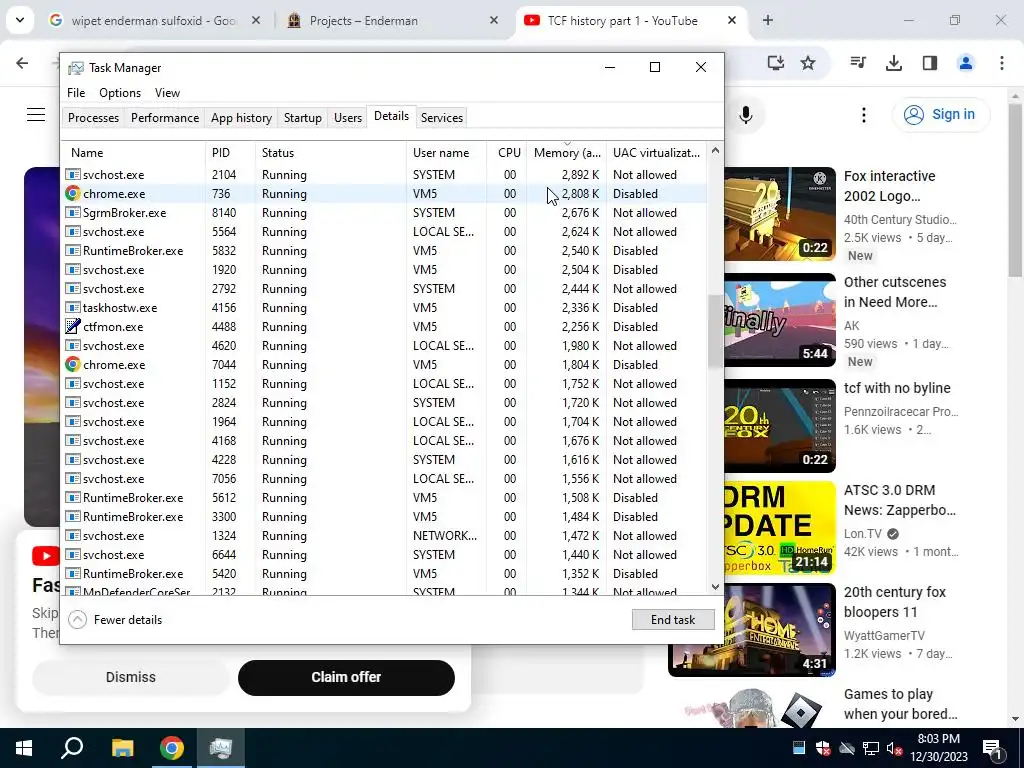
Task: Click install app icon in address bar
Action: (x=775, y=63)
